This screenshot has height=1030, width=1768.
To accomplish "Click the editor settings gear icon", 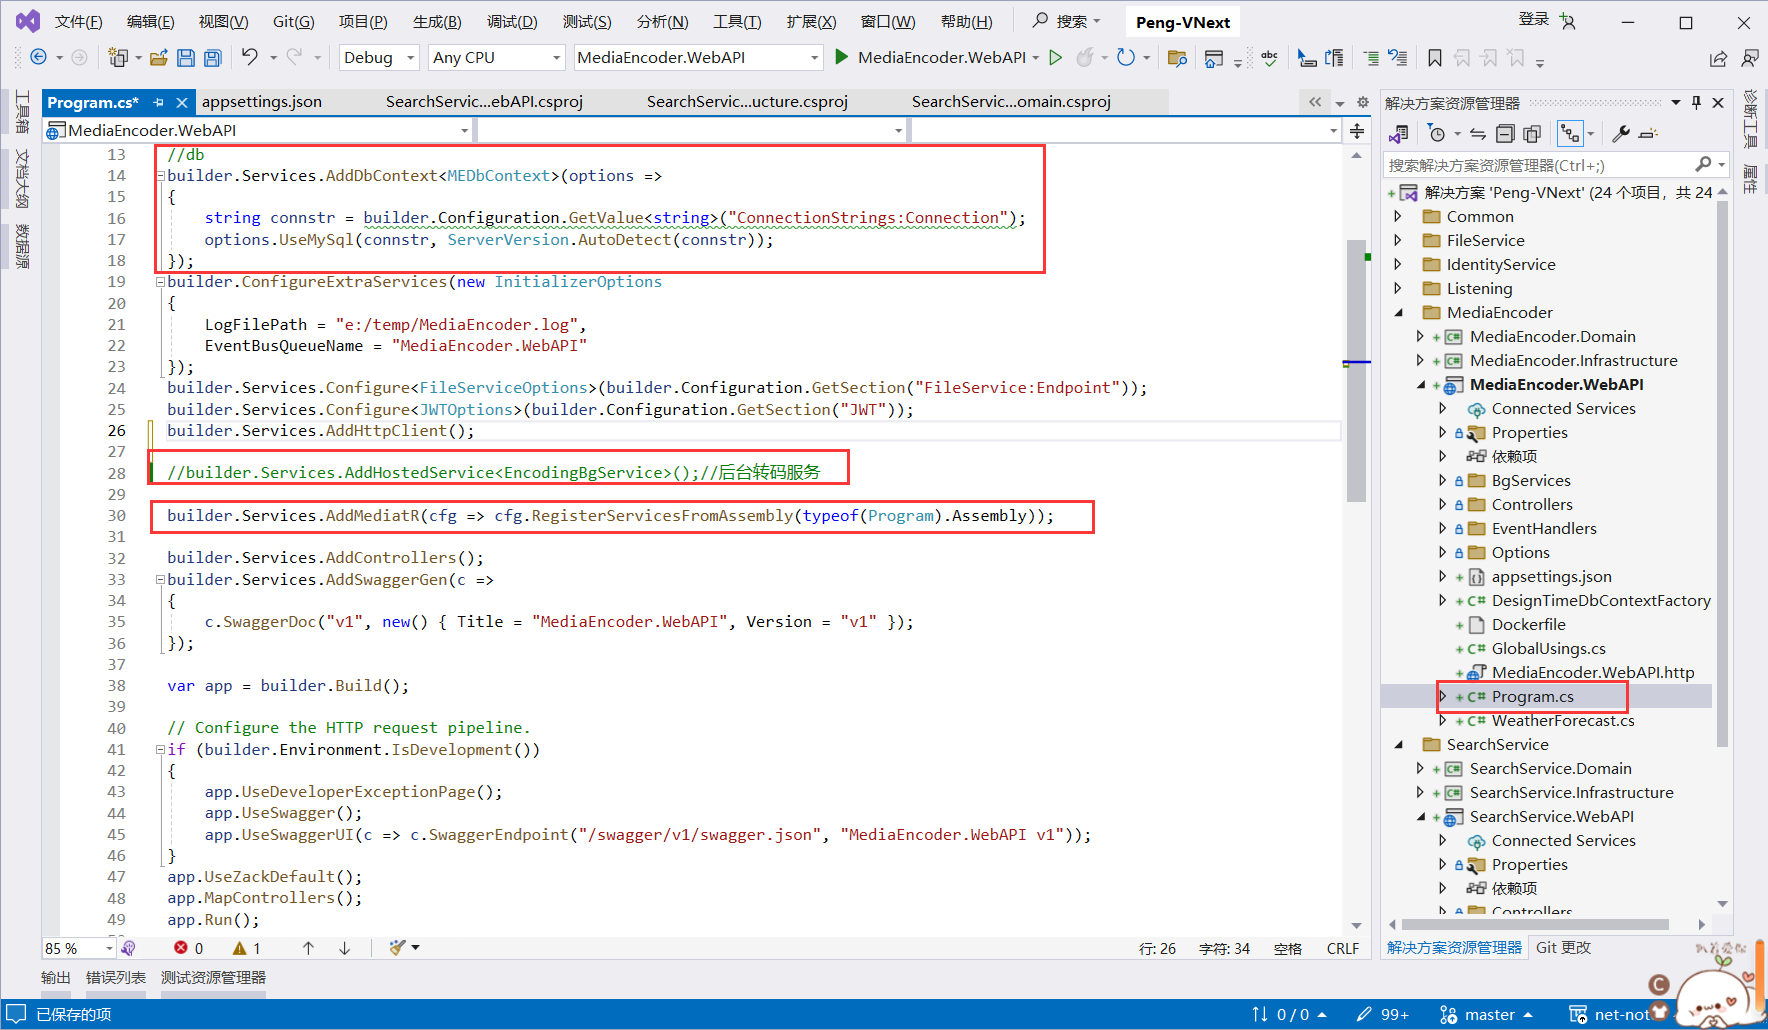I will click(1362, 102).
